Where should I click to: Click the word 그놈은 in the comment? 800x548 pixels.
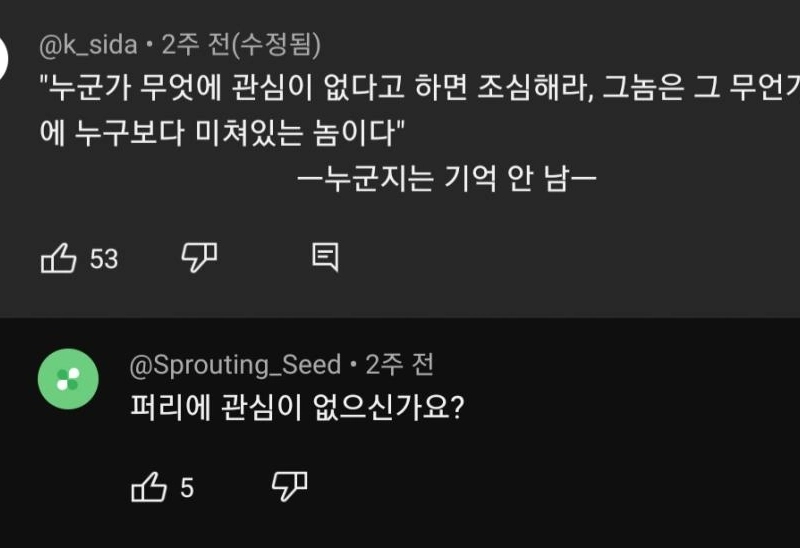click(639, 89)
